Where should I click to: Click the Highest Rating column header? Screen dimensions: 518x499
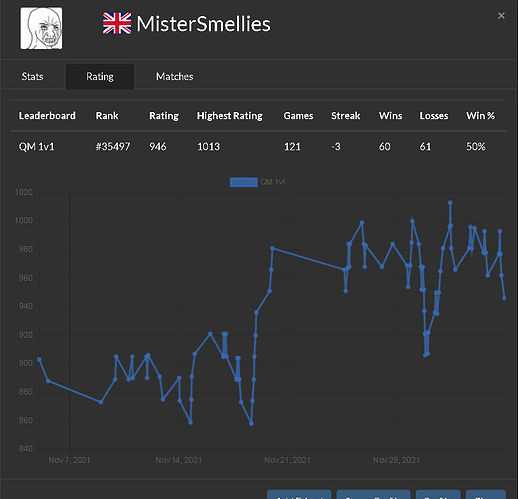(230, 116)
